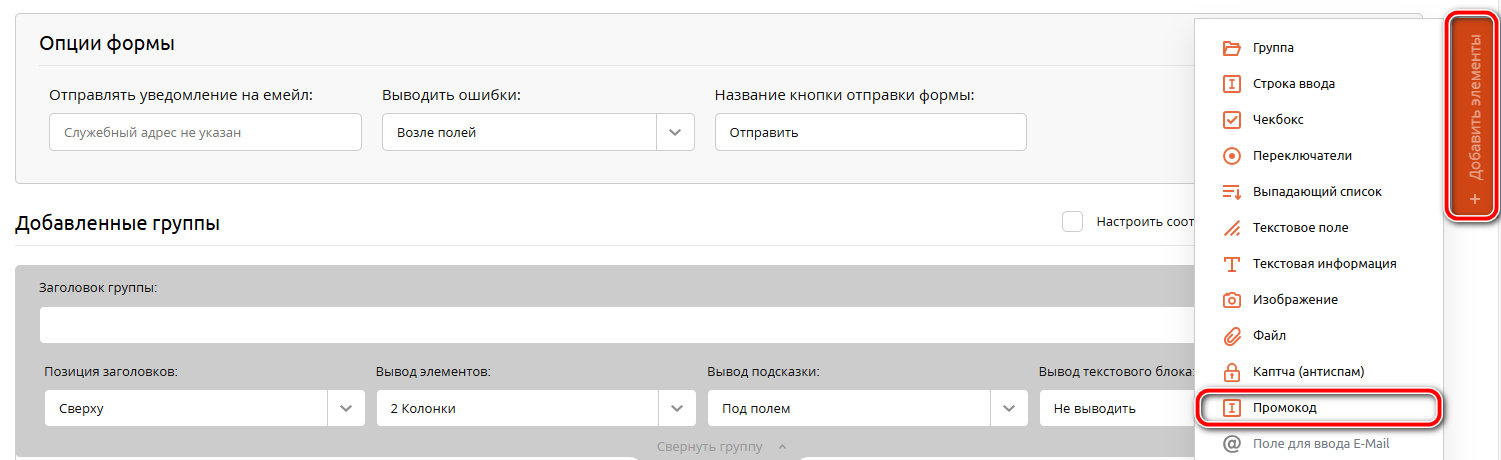Click the notification email input field
The height and width of the screenshot is (460, 1501).
point(205,132)
